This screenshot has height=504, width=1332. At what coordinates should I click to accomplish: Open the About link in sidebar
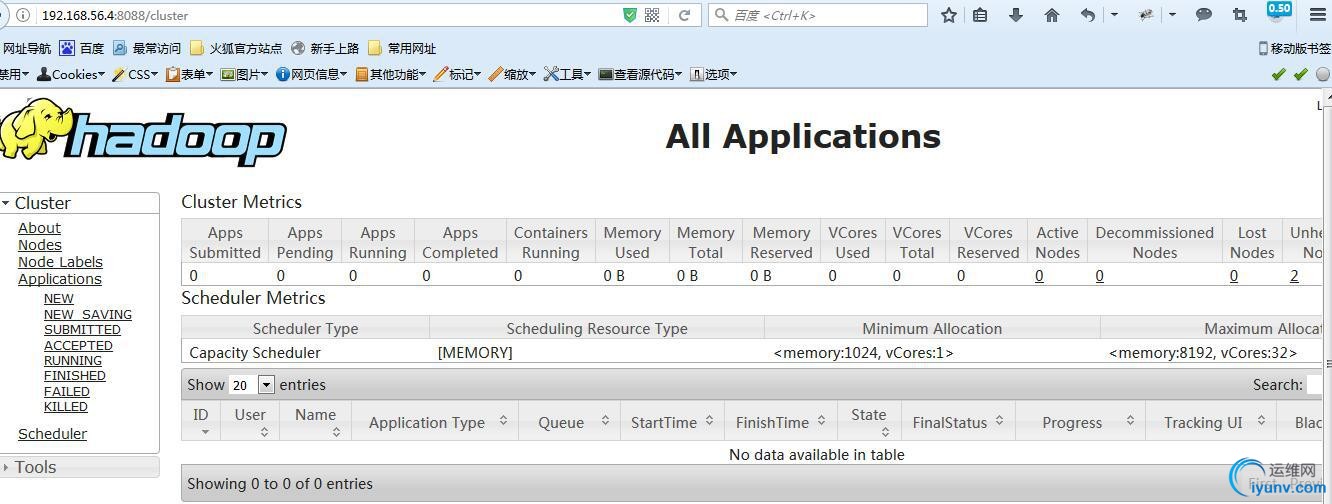click(39, 228)
